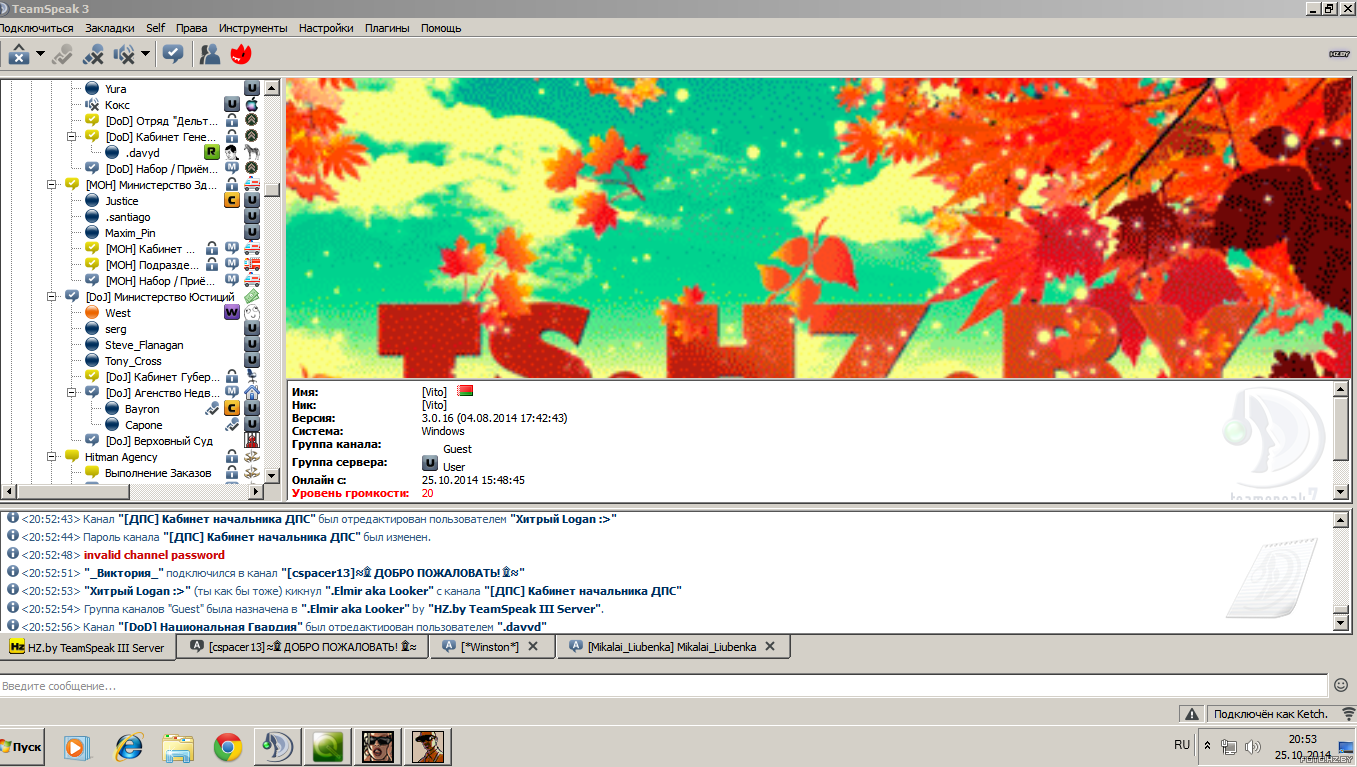Select the Выполнение Заказов channel

point(158,473)
